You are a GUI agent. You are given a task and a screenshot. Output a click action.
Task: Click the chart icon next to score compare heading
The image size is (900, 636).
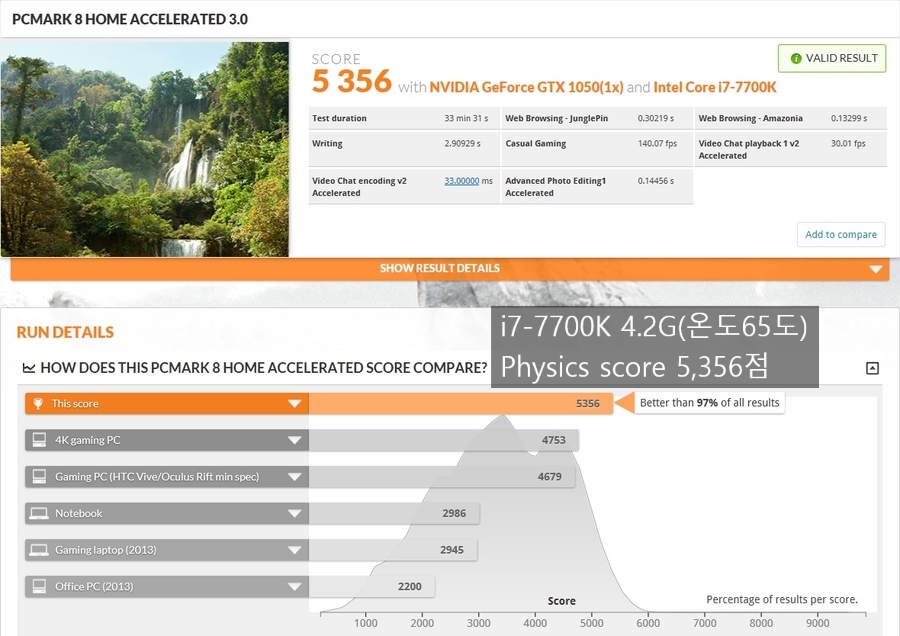coord(29,368)
